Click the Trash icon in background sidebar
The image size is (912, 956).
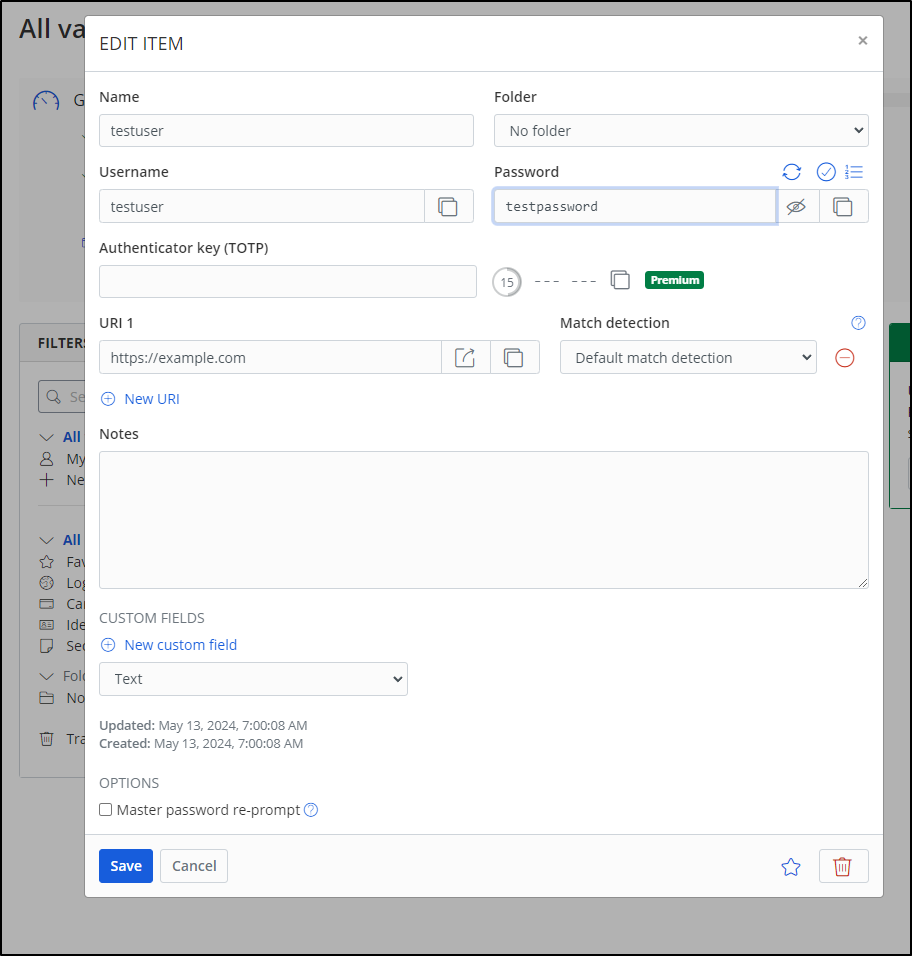(x=46, y=739)
